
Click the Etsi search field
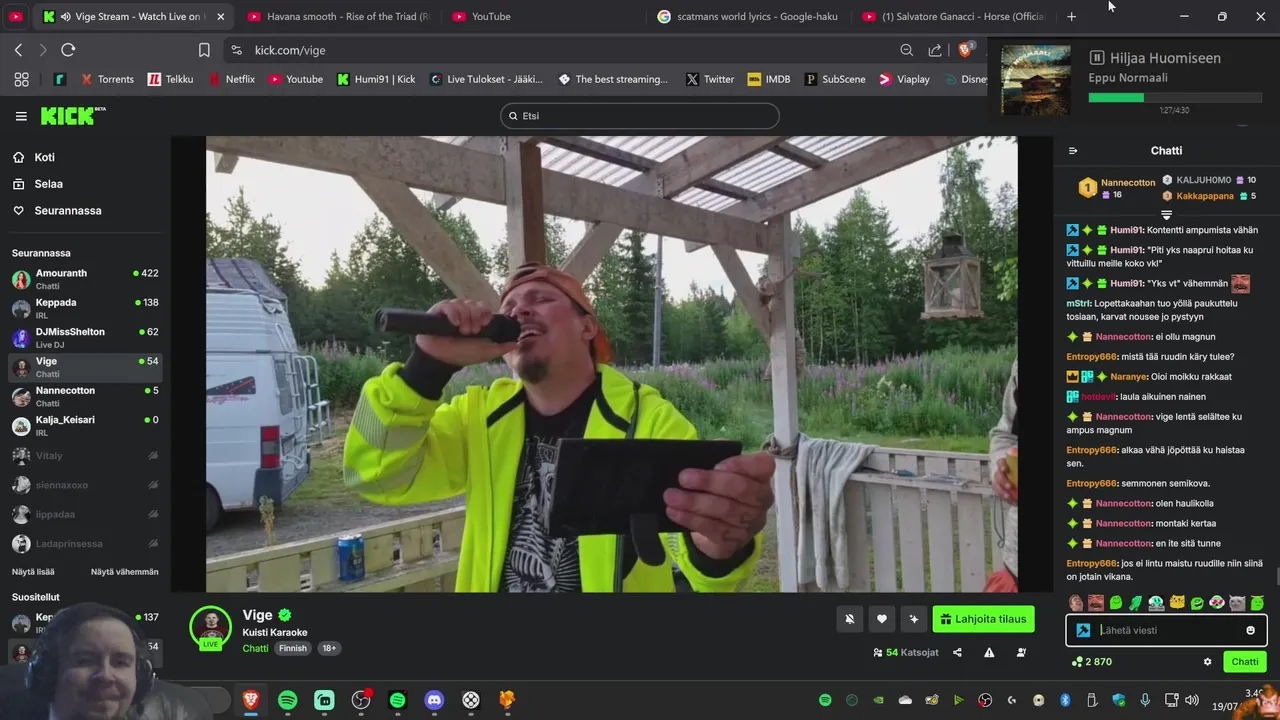coord(640,116)
